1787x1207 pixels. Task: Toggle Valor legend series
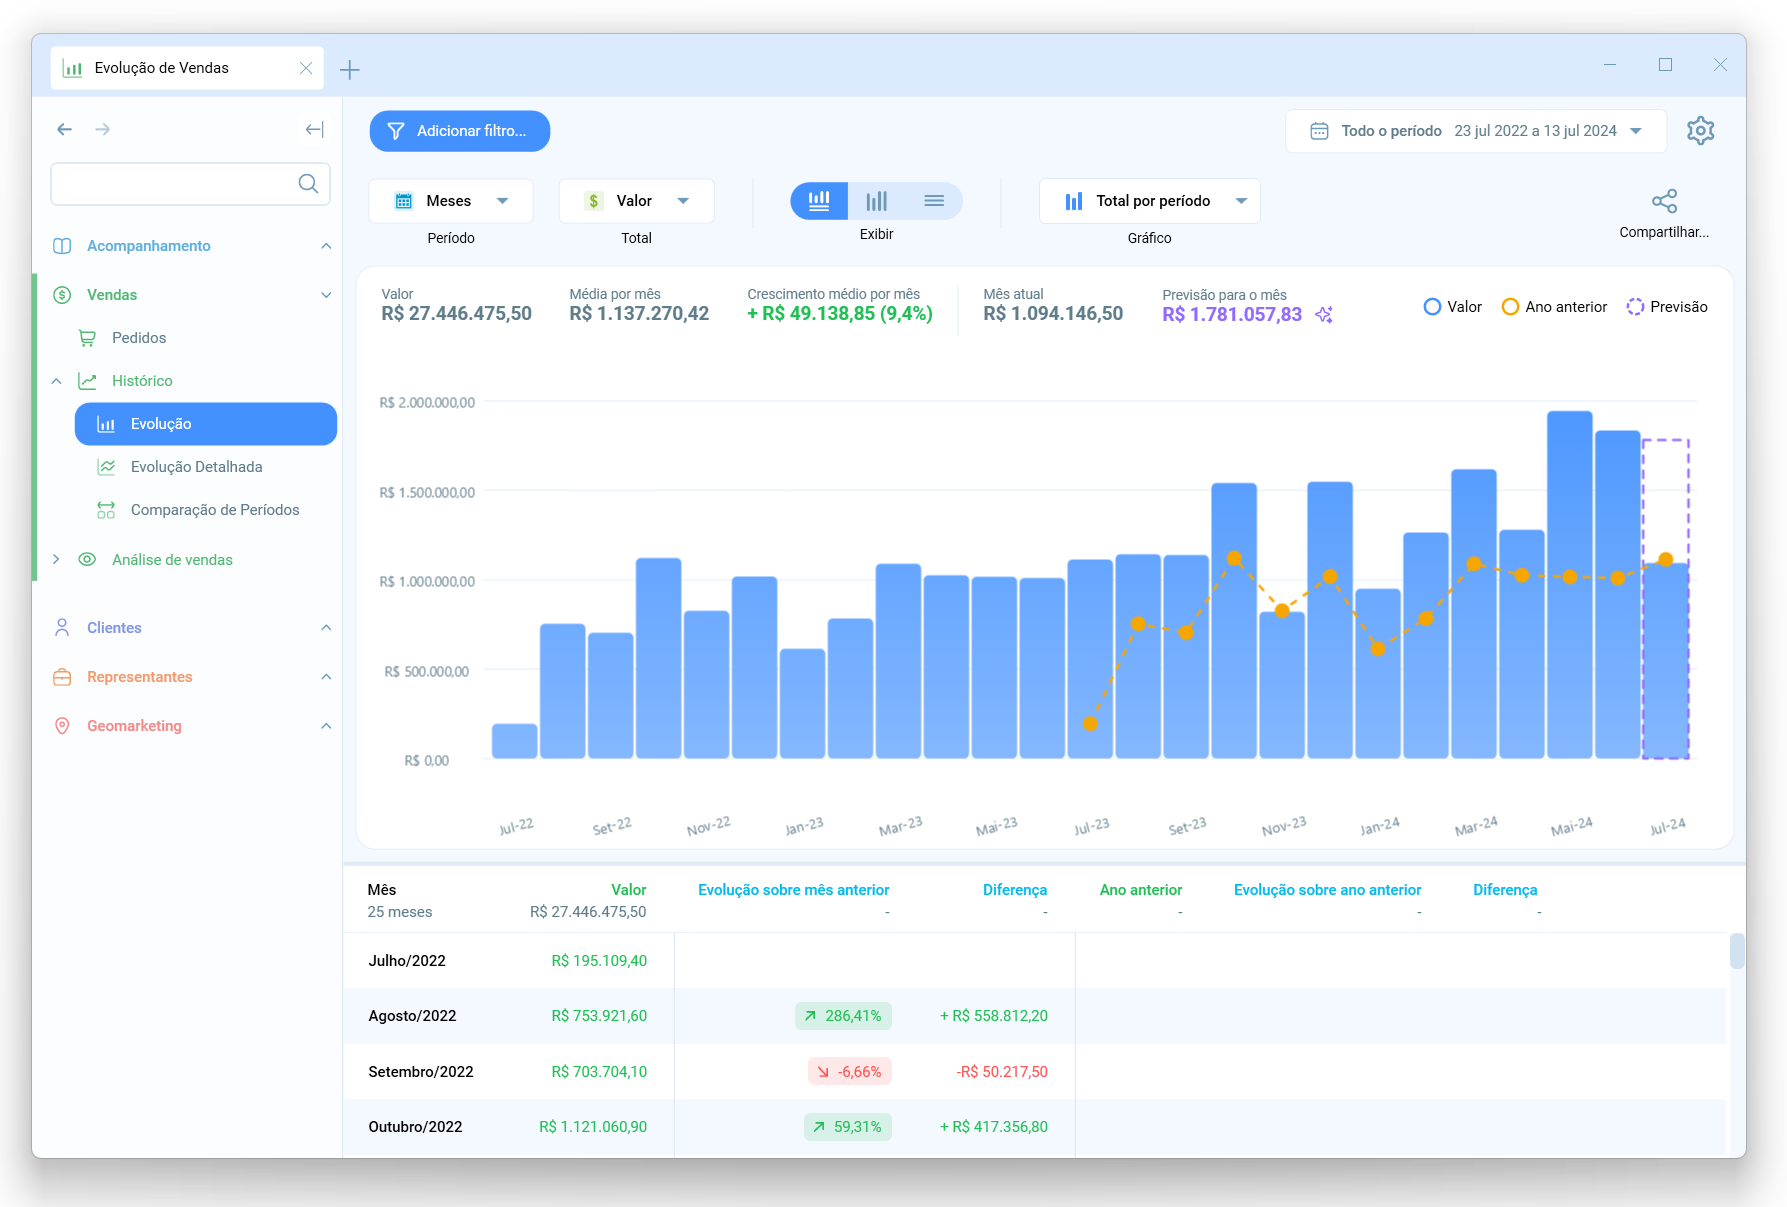pyautogui.click(x=1452, y=307)
